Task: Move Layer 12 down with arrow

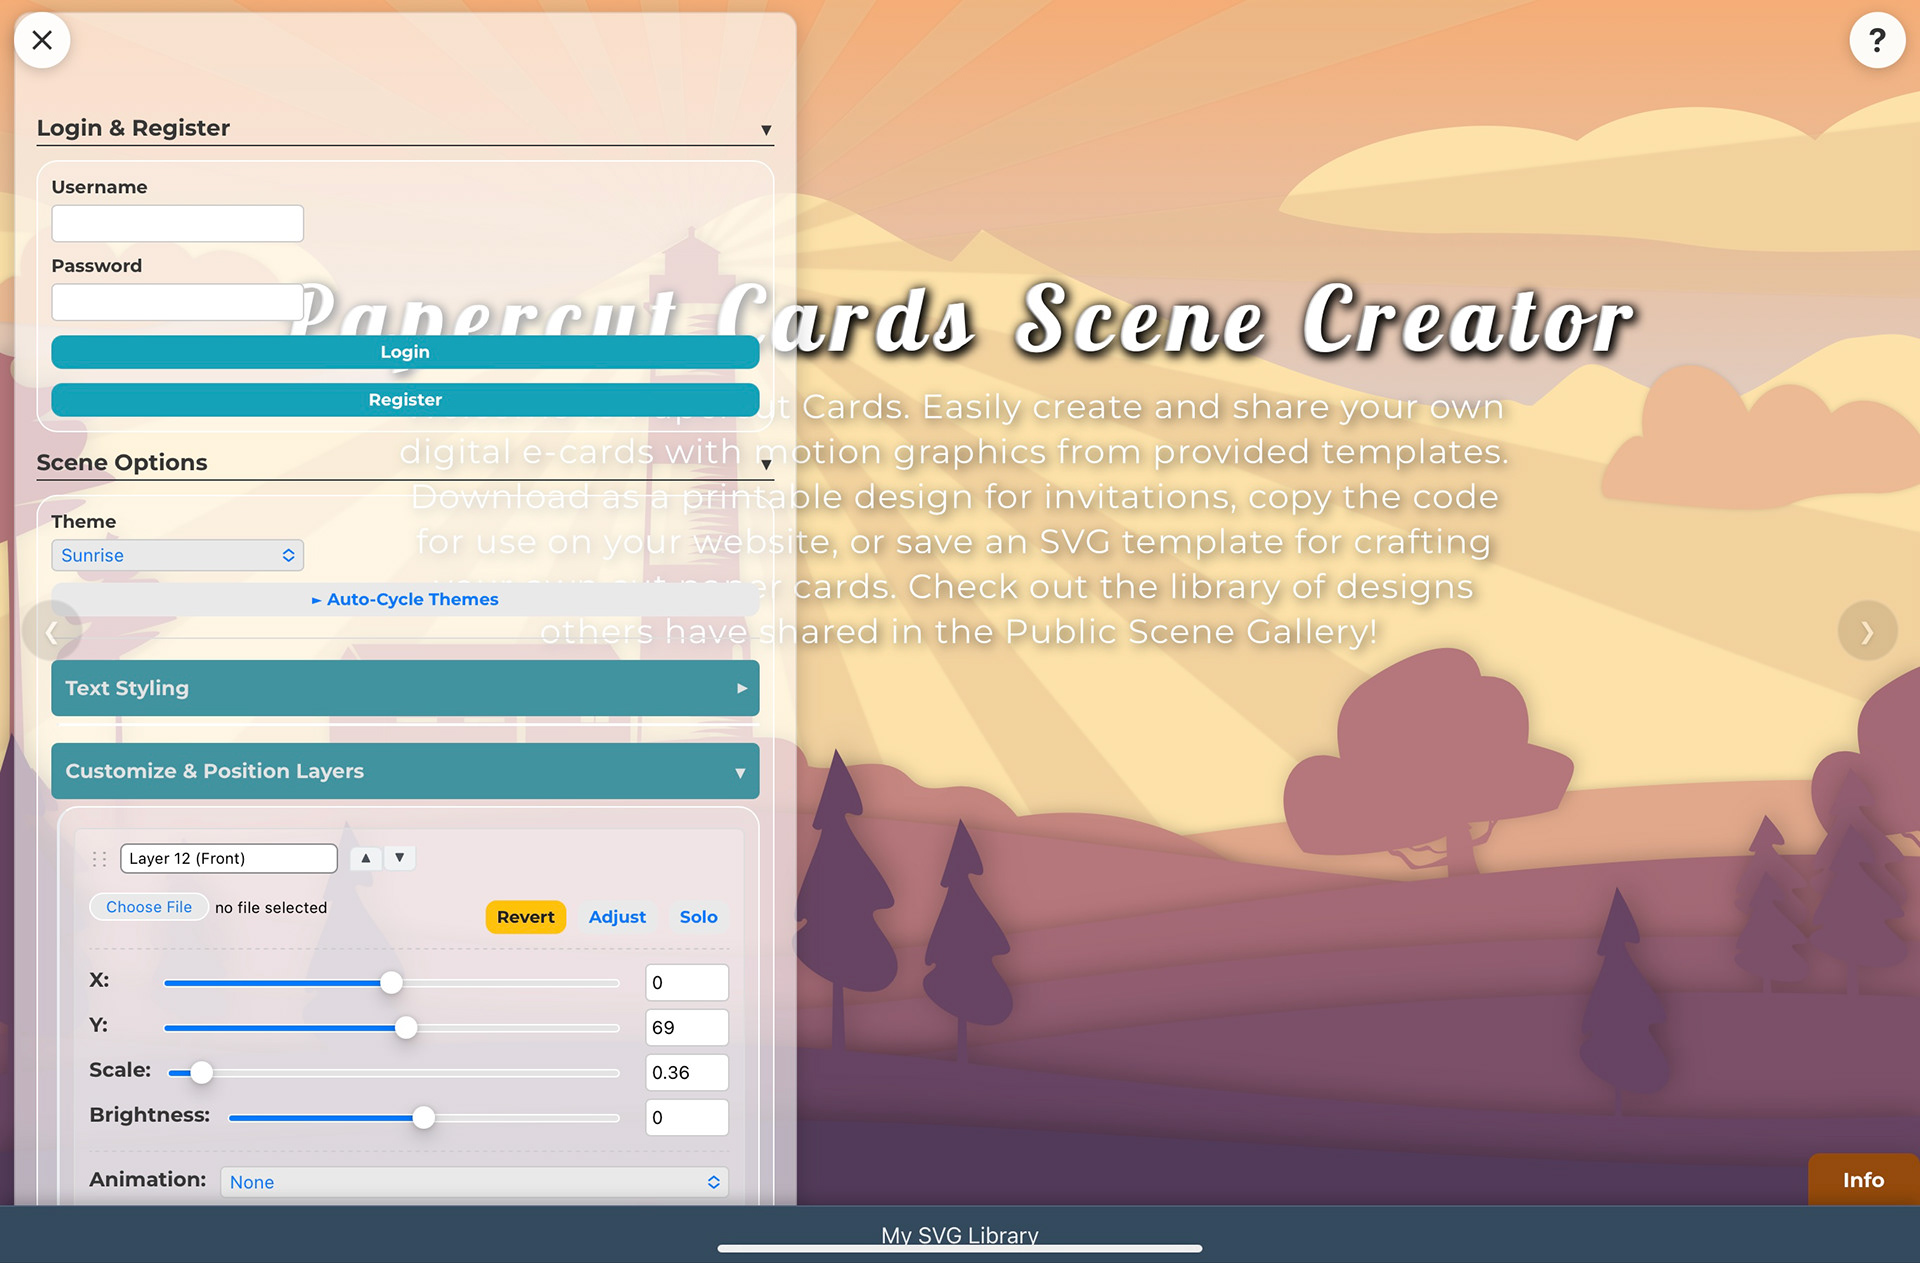Action: 400,858
